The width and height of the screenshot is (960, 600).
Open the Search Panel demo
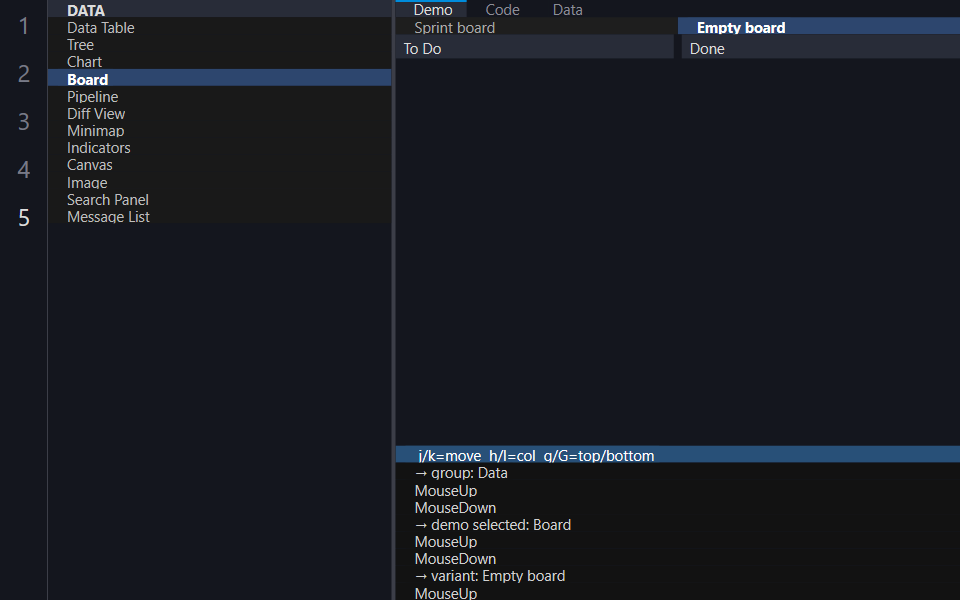pos(219,200)
